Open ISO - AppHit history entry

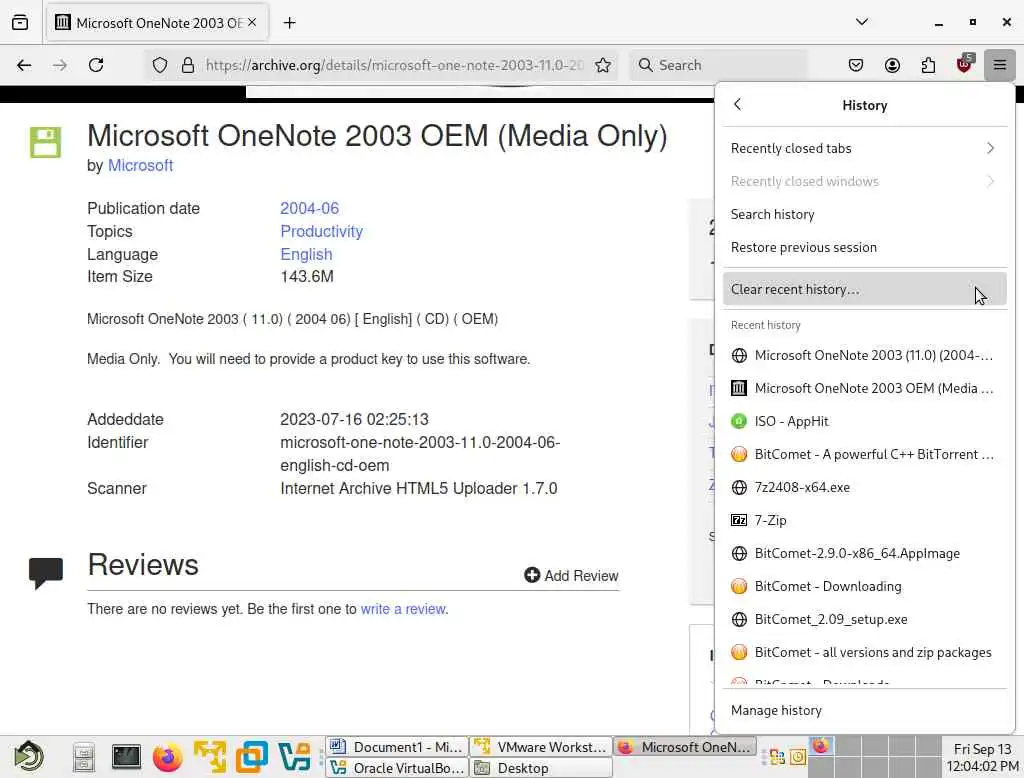(865, 421)
